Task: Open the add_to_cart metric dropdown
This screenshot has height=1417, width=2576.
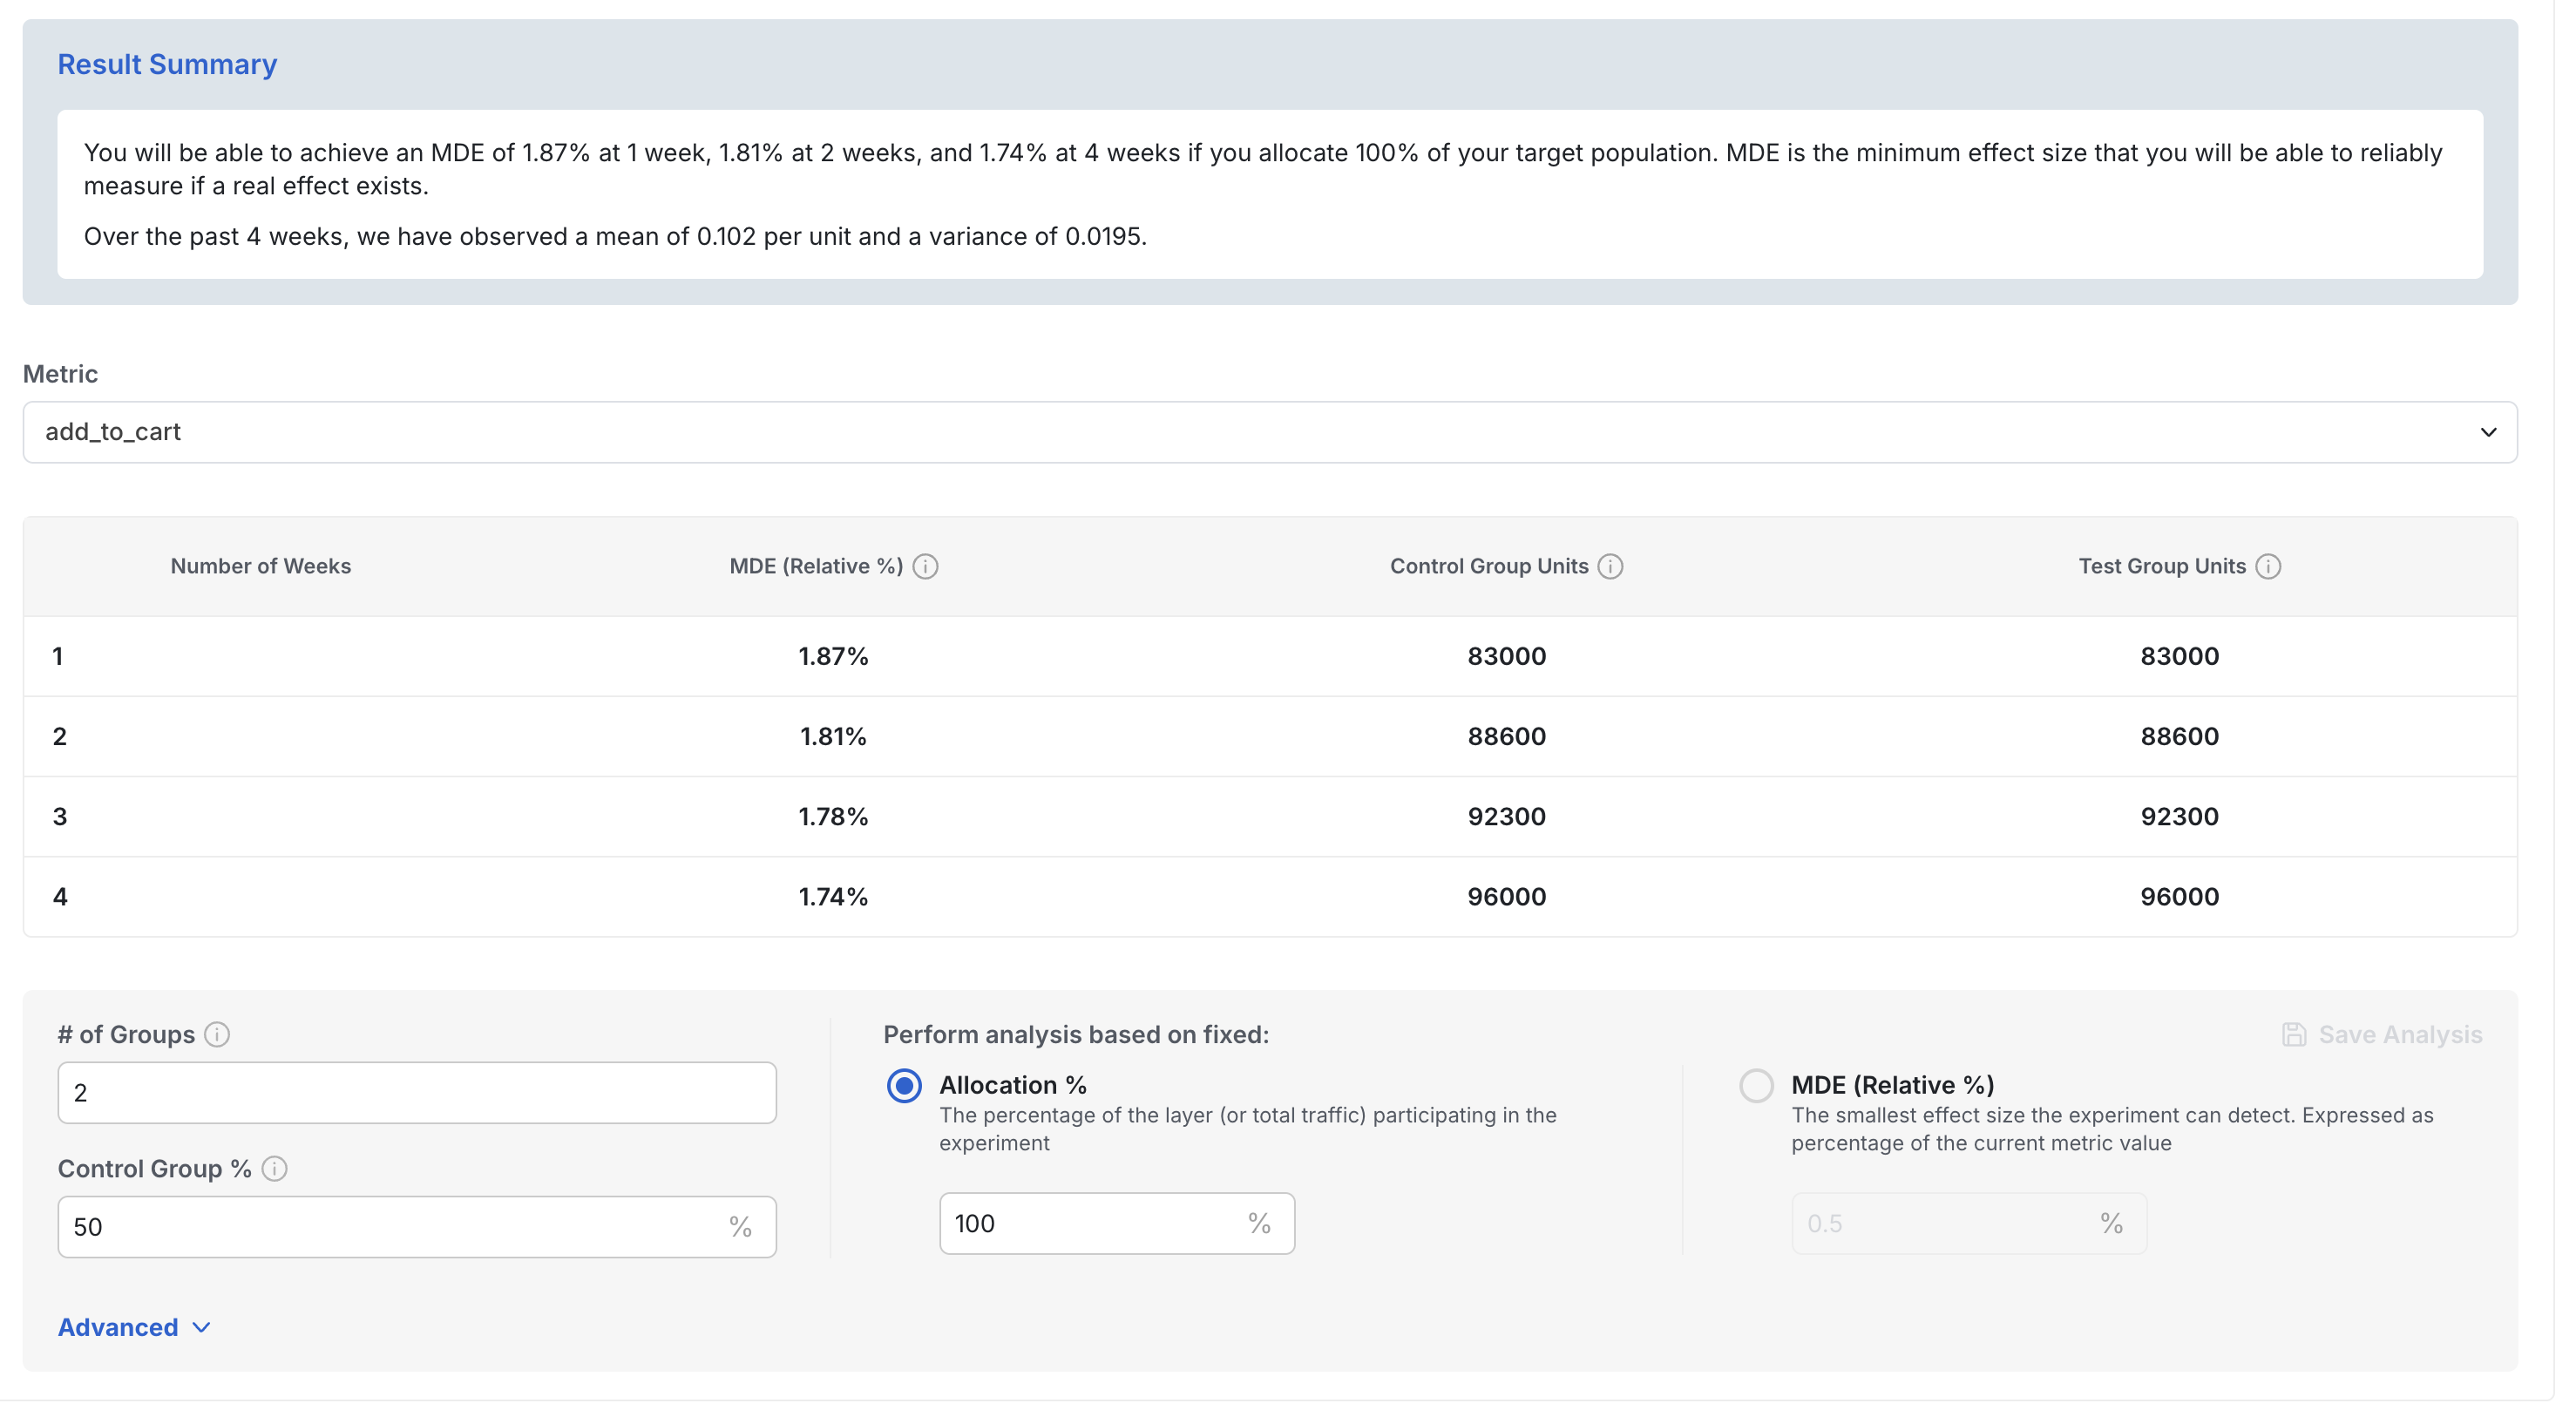Action: pyautogui.click(x=1268, y=432)
